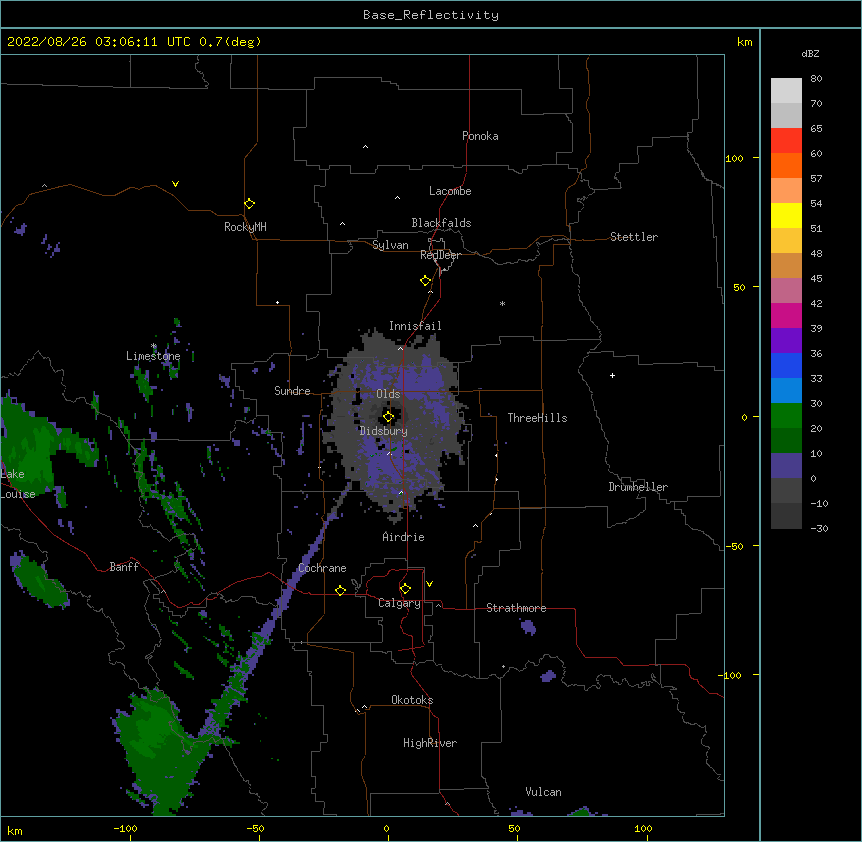This screenshot has height=842, width=862.
Task: Click the Olds city label
Action: click(388, 394)
